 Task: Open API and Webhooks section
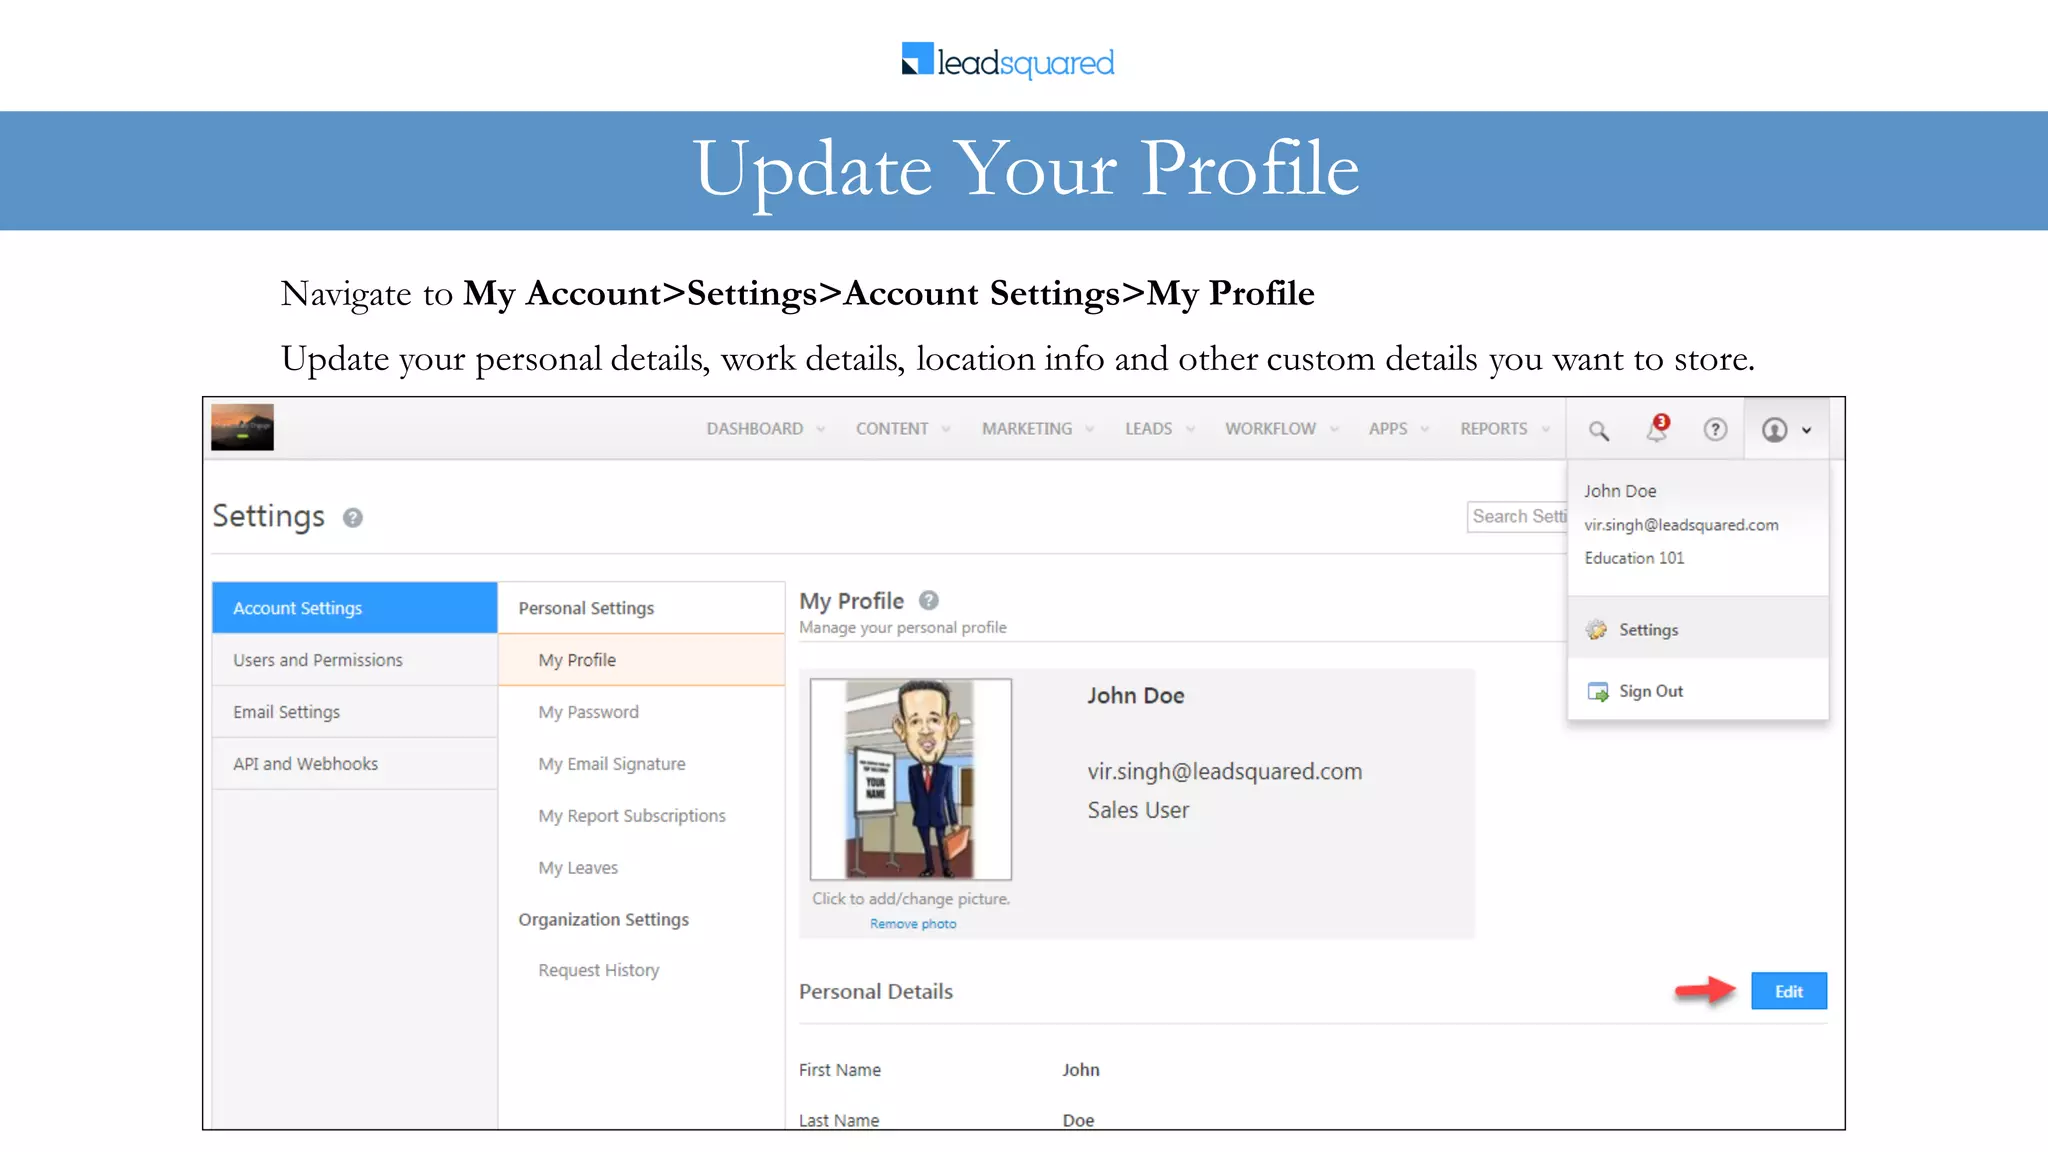point(355,764)
